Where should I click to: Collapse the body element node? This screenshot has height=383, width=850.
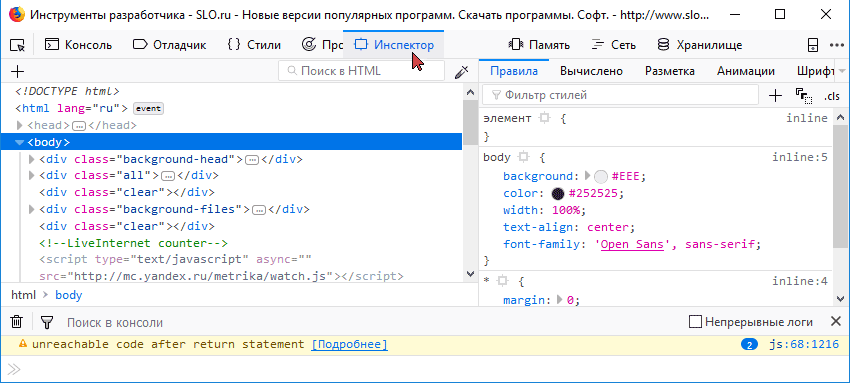20,142
